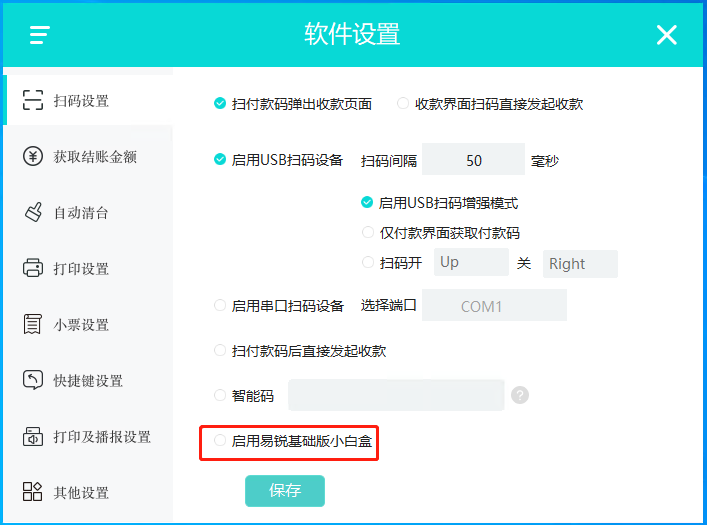The width and height of the screenshot is (707, 525).
Task: Open the scan-off key Right field
Action: [580, 264]
